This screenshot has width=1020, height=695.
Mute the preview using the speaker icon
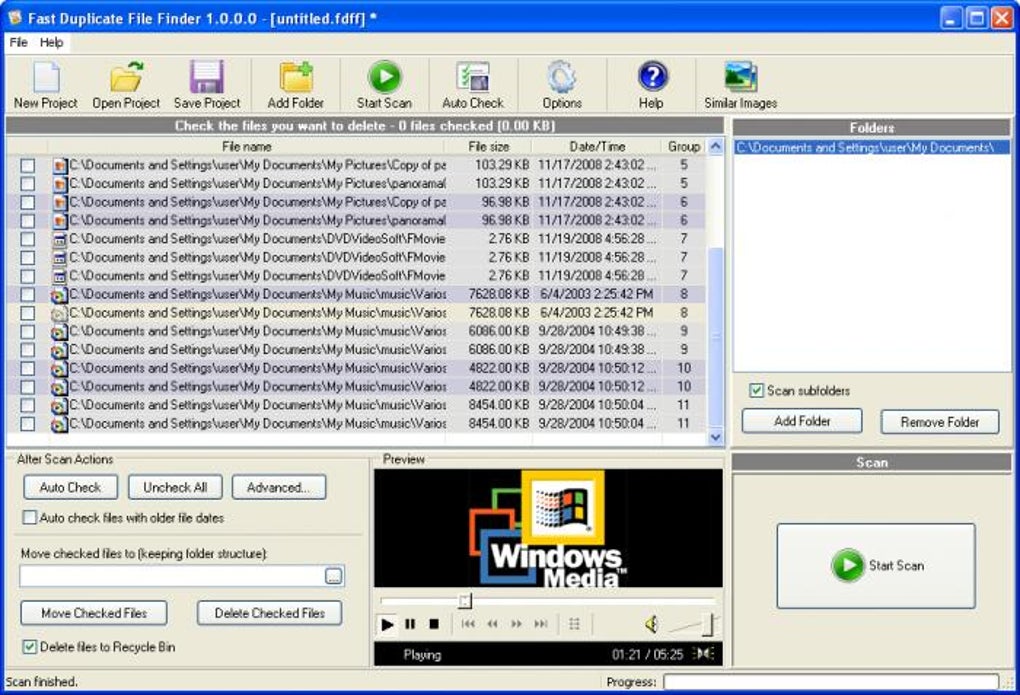651,625
